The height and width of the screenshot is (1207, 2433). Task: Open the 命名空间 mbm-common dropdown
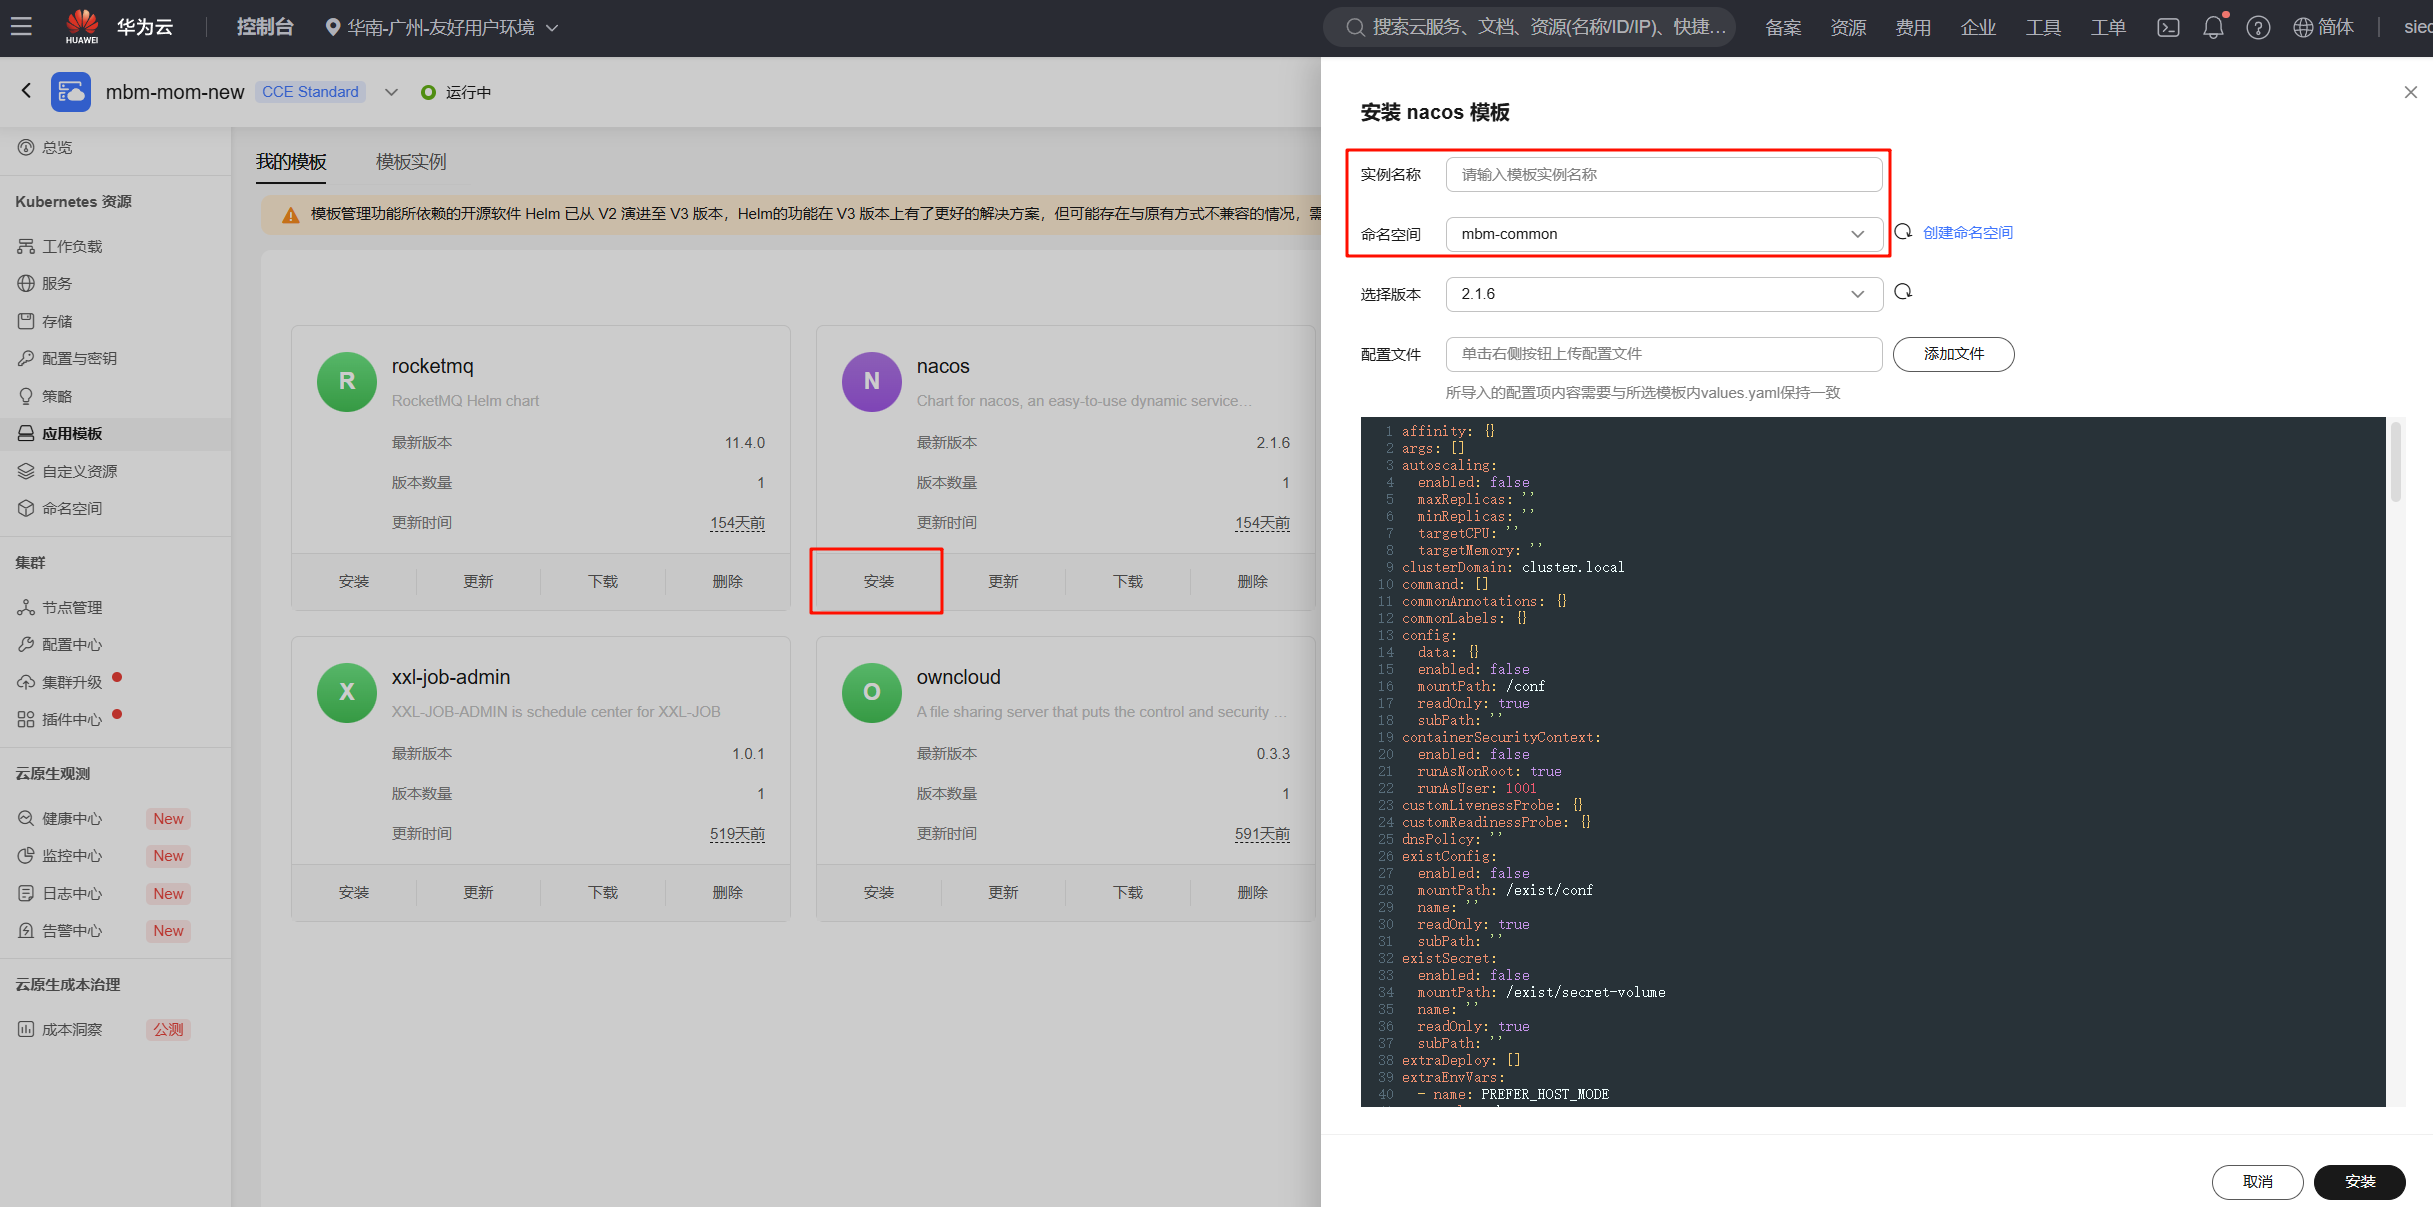pos(1664,234)
